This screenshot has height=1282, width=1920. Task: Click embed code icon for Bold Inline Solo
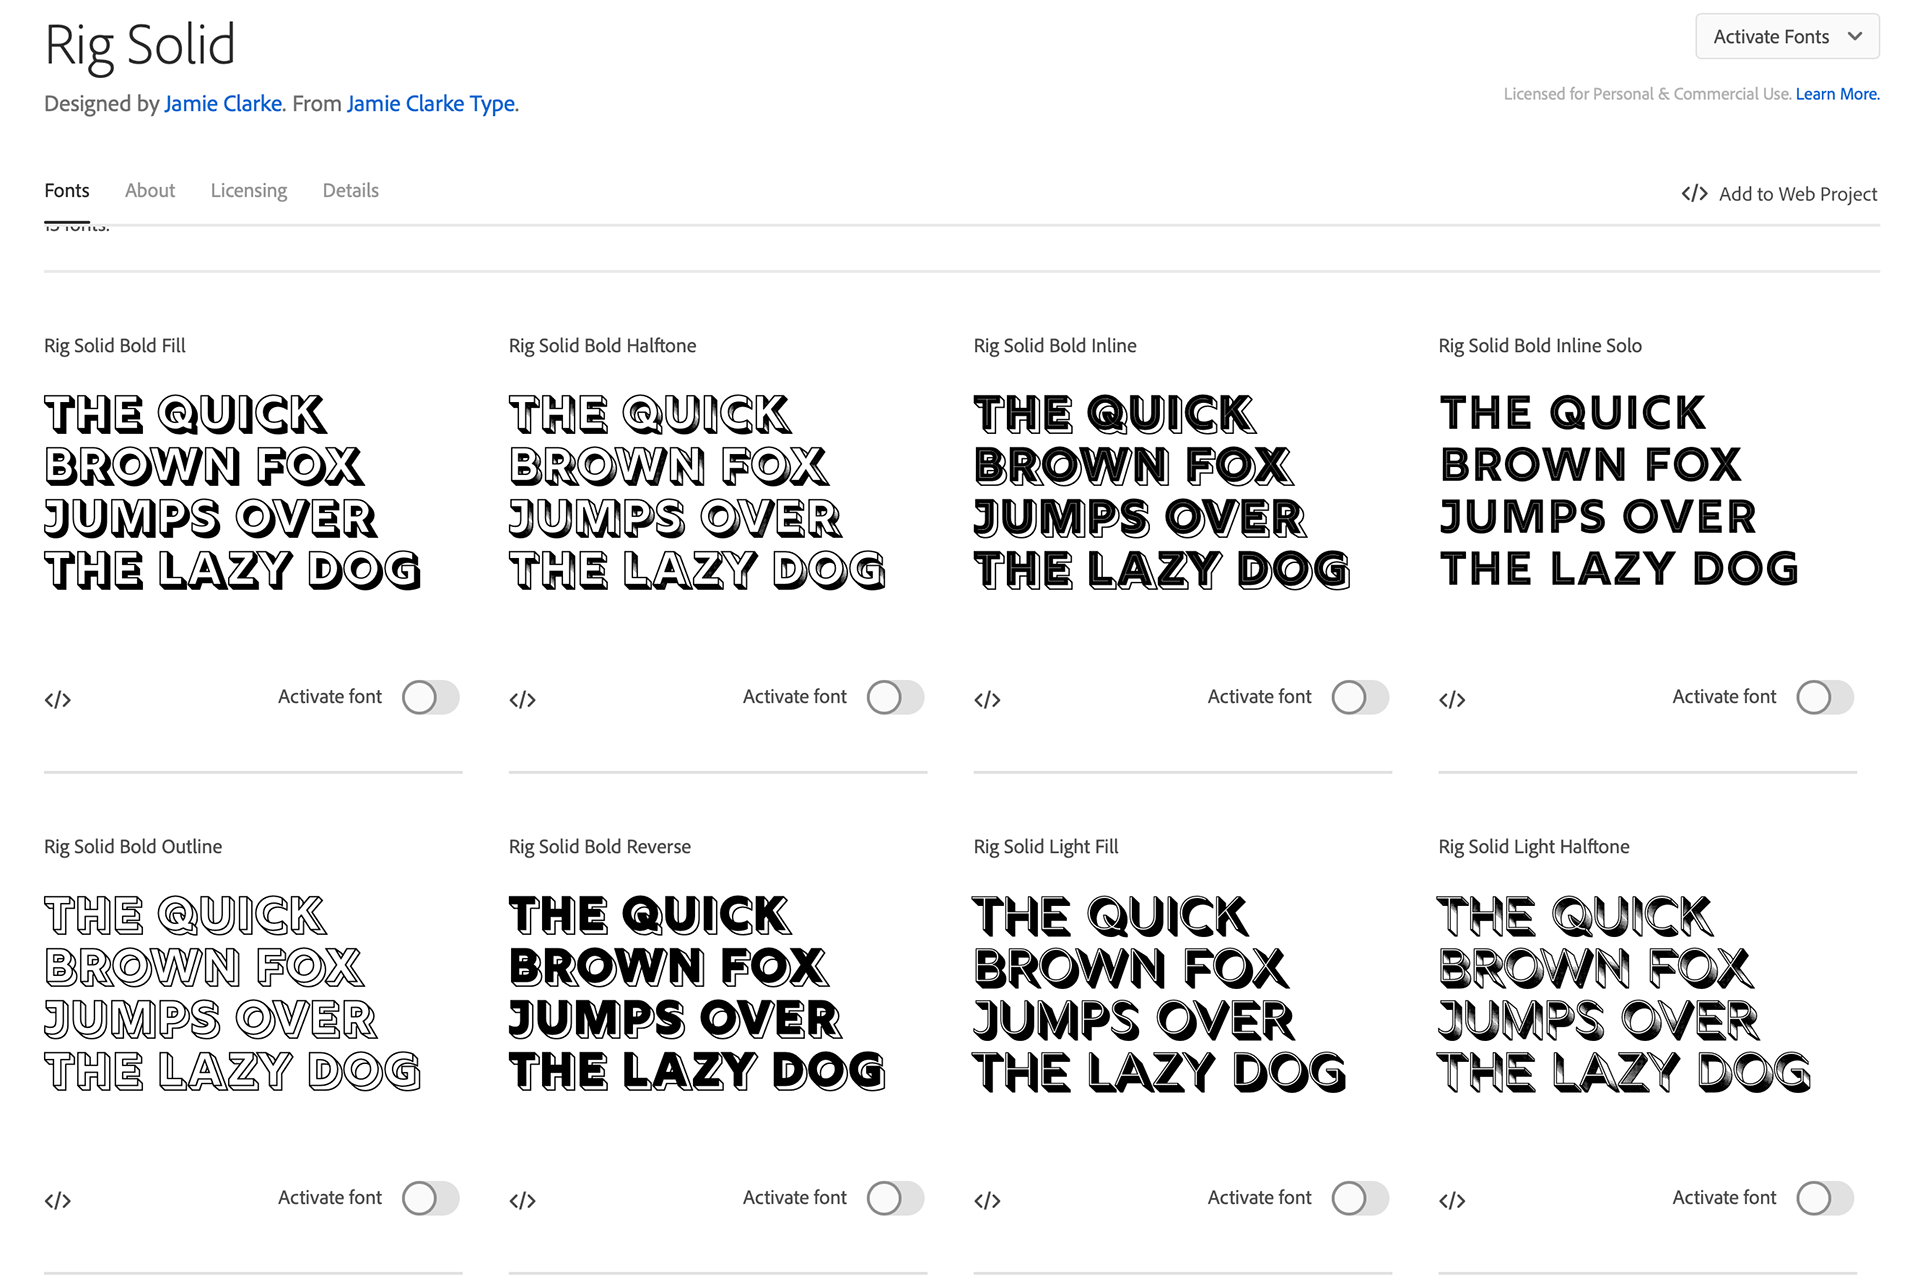(x=1453, y=700)
